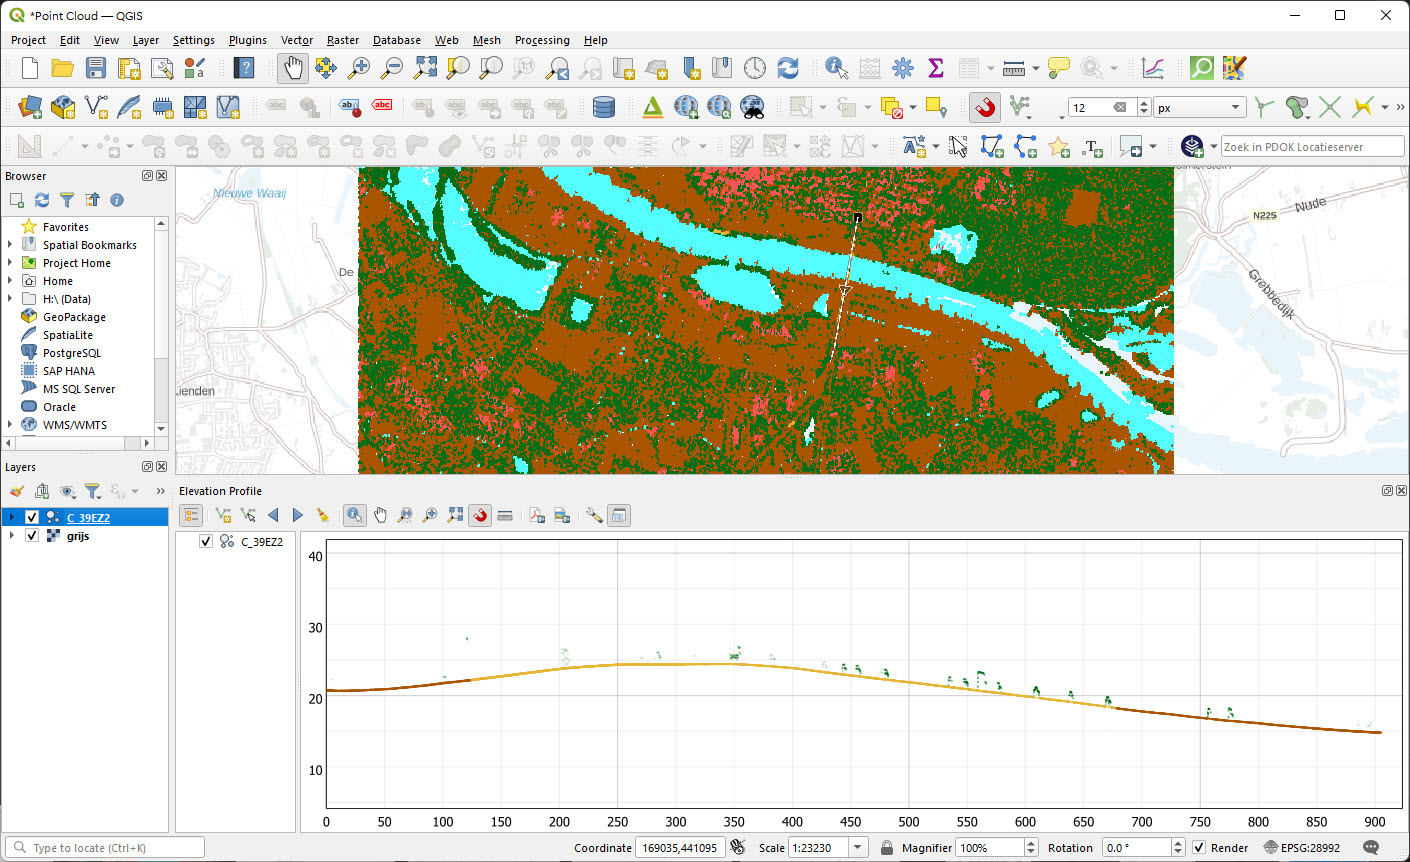Toggle snapping in the Elevation Profile toolbar
Screen dimensions: 1410x862
point(481,515)
